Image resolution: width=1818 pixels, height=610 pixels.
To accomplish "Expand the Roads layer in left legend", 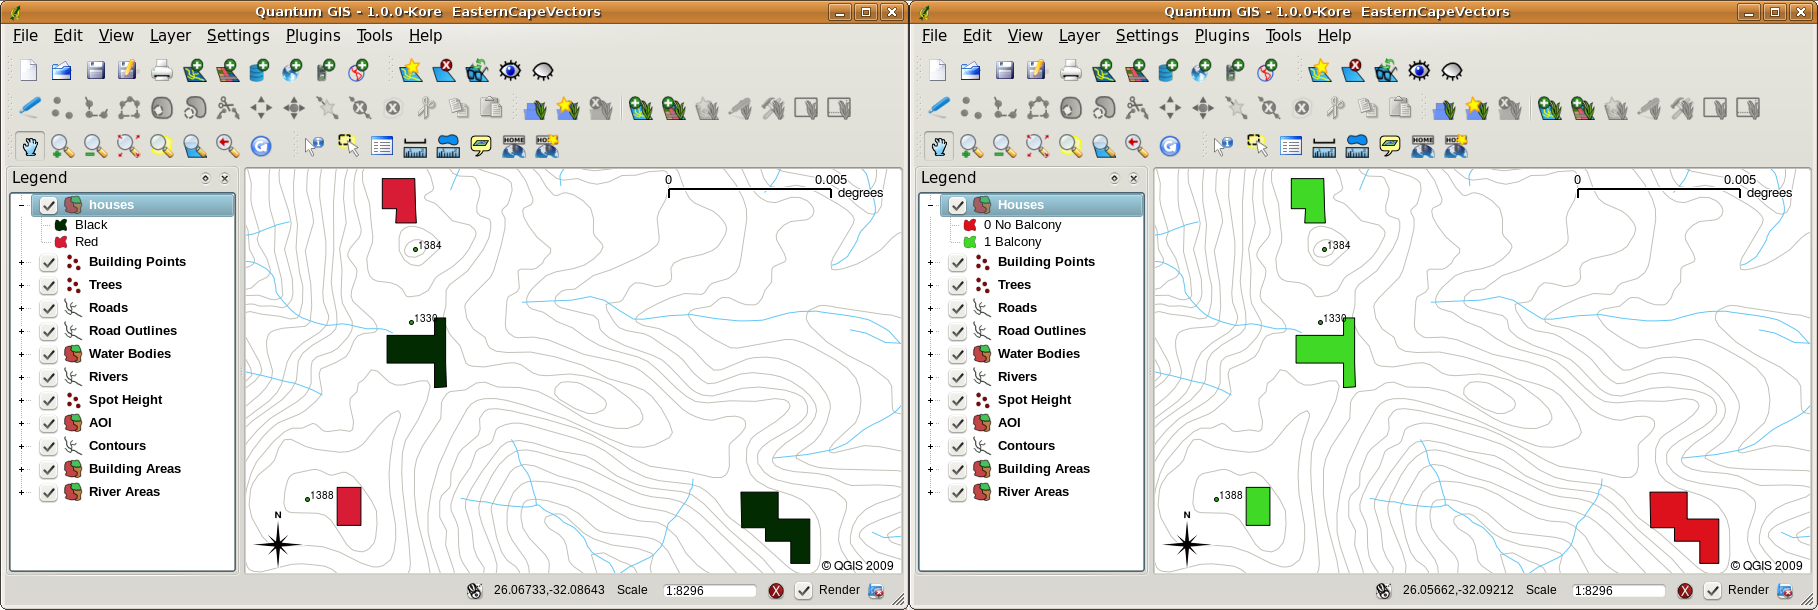I will click(21, 308).
